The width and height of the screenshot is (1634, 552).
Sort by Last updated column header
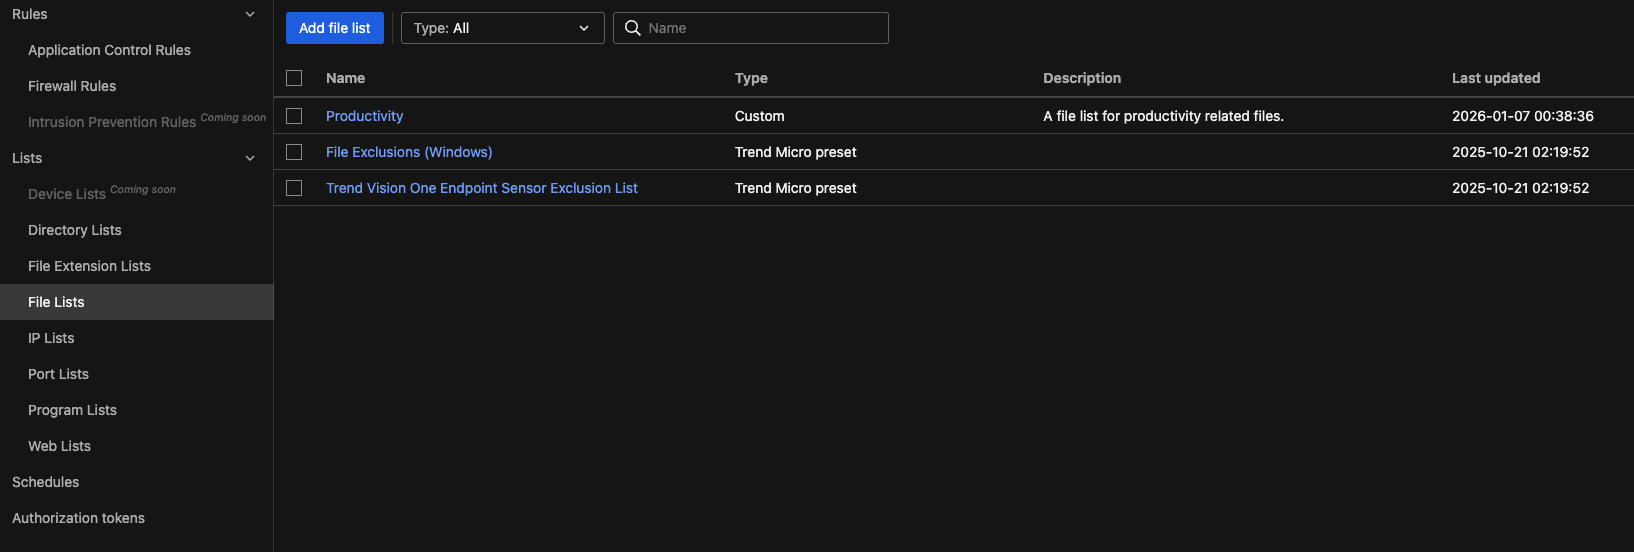pyautogui.click(x=1495, y=78)
